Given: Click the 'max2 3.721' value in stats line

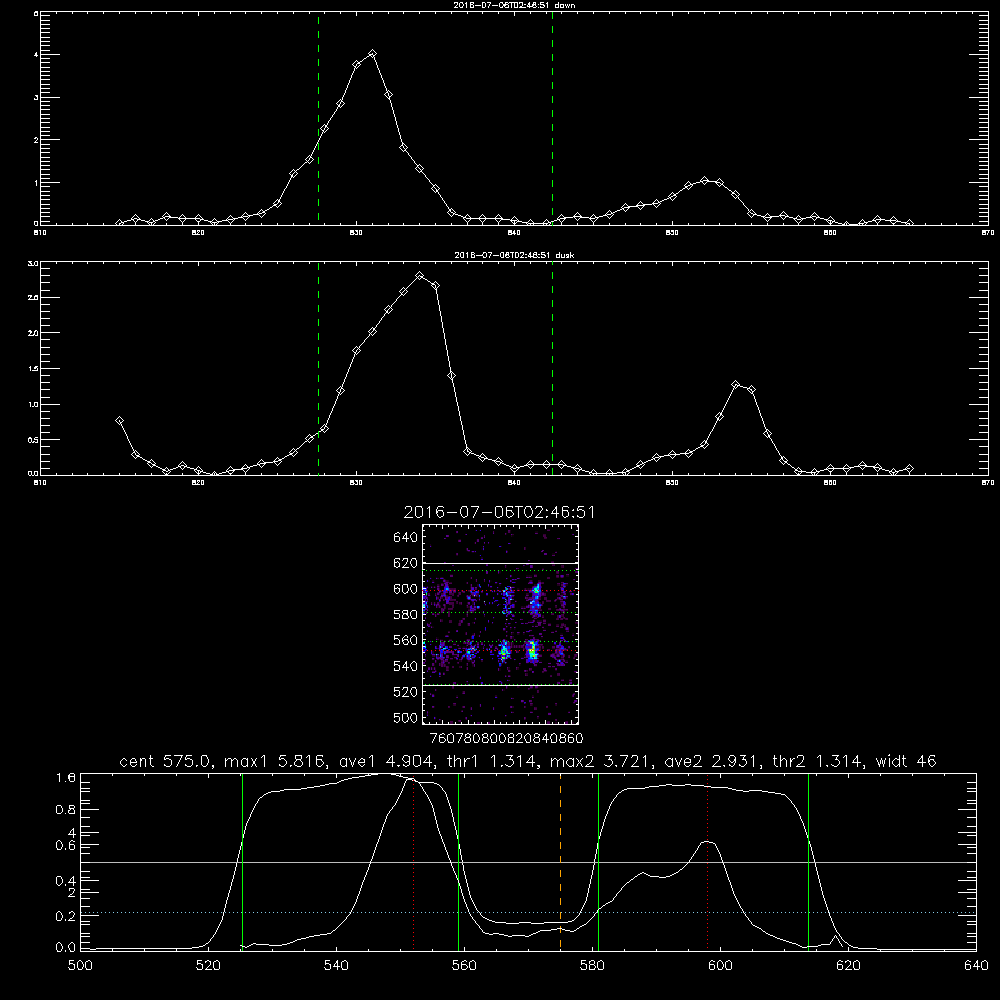Looking at the screenshot, I should [601, 761].
